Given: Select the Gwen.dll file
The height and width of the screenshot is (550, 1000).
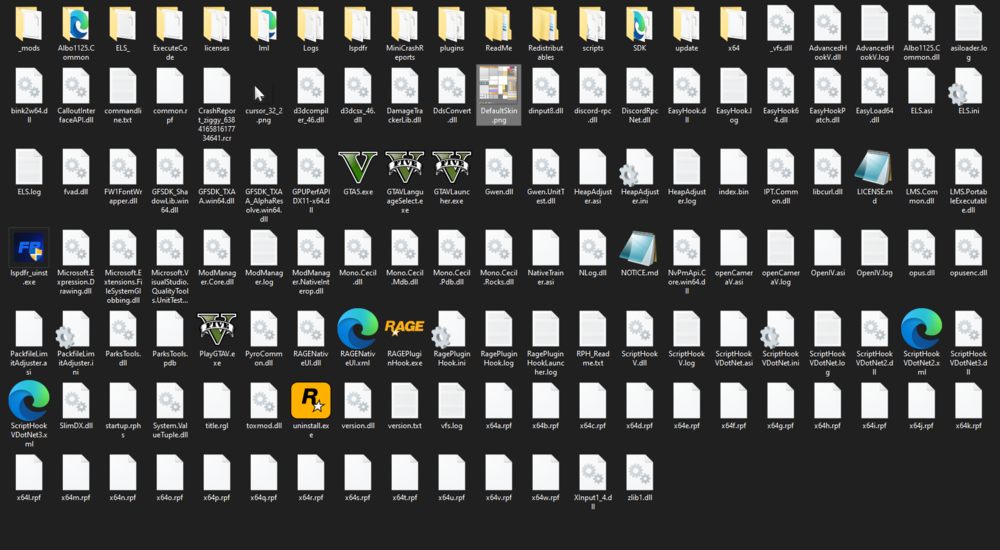Looking at the screenshot, I should pyautogui.click(x=498, y=167).
